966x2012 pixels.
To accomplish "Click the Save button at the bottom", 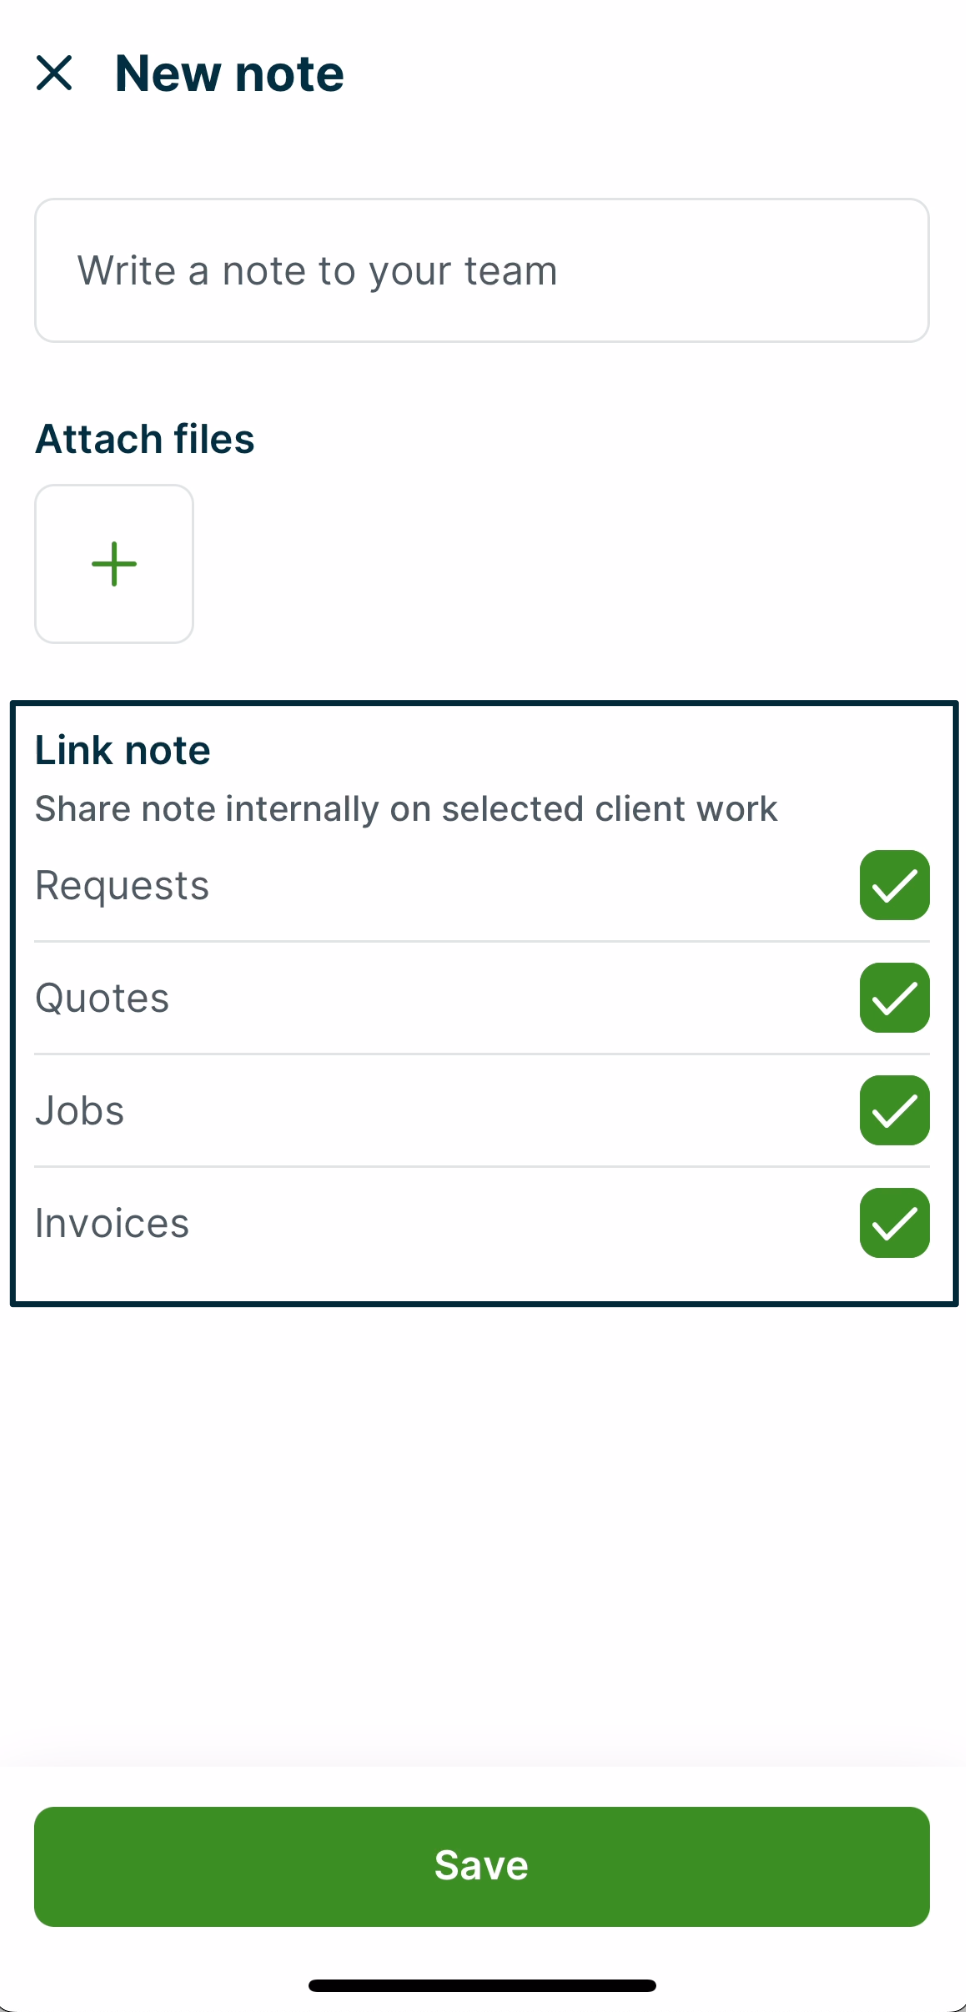I will 482,1864.
